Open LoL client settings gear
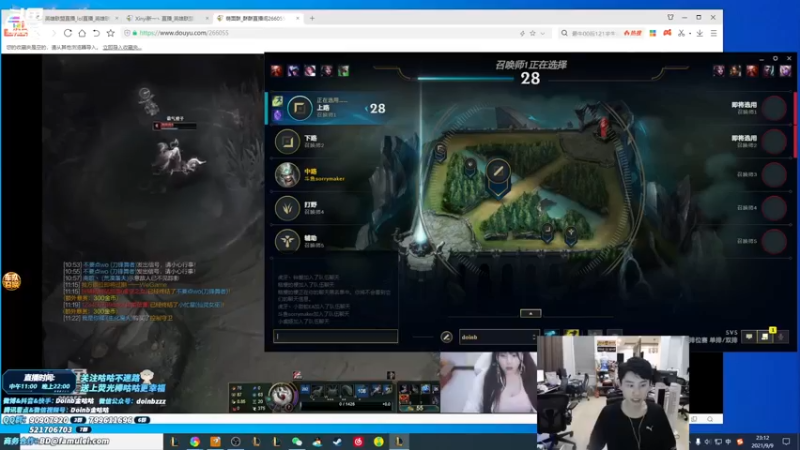 (x=775, y=59)
